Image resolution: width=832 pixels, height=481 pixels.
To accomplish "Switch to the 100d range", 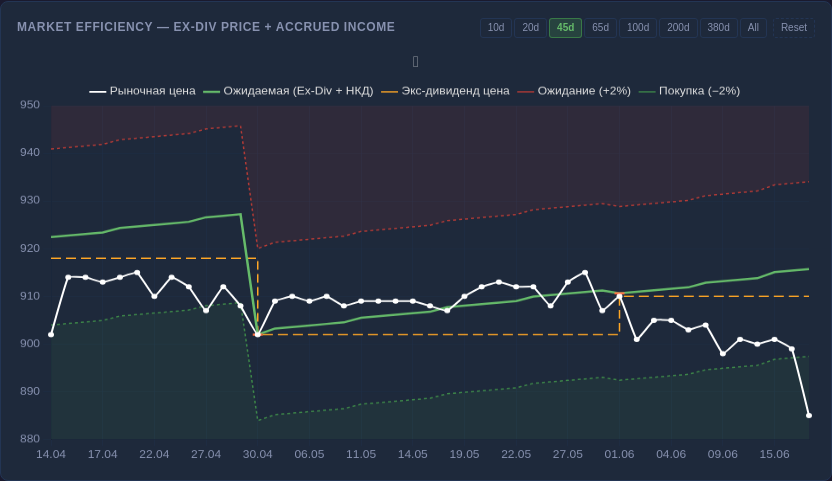I will click(x=638, y=28).
